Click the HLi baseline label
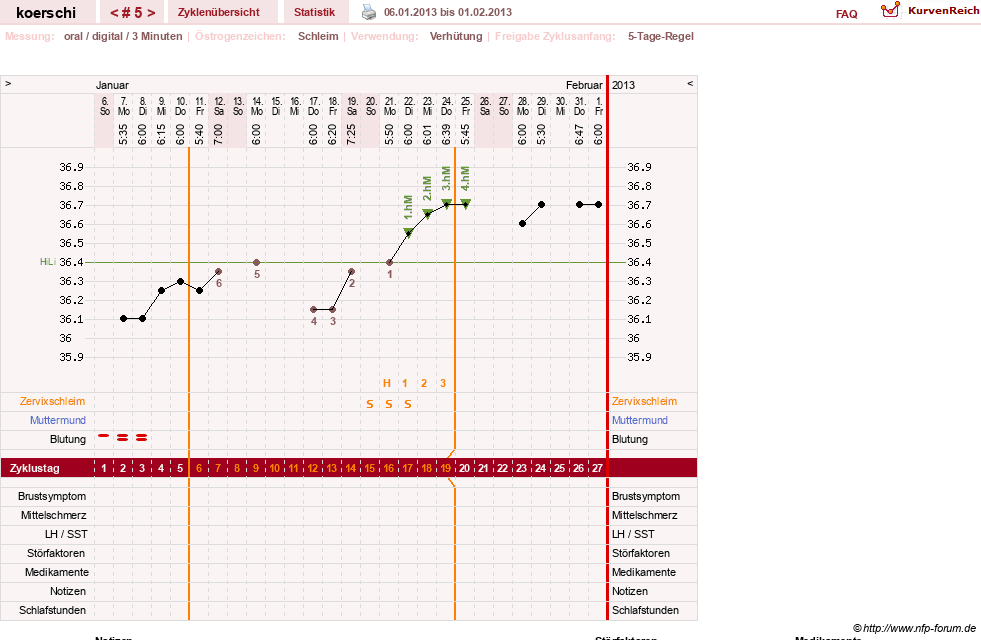The image size is (981, 640). pos(48,262)
